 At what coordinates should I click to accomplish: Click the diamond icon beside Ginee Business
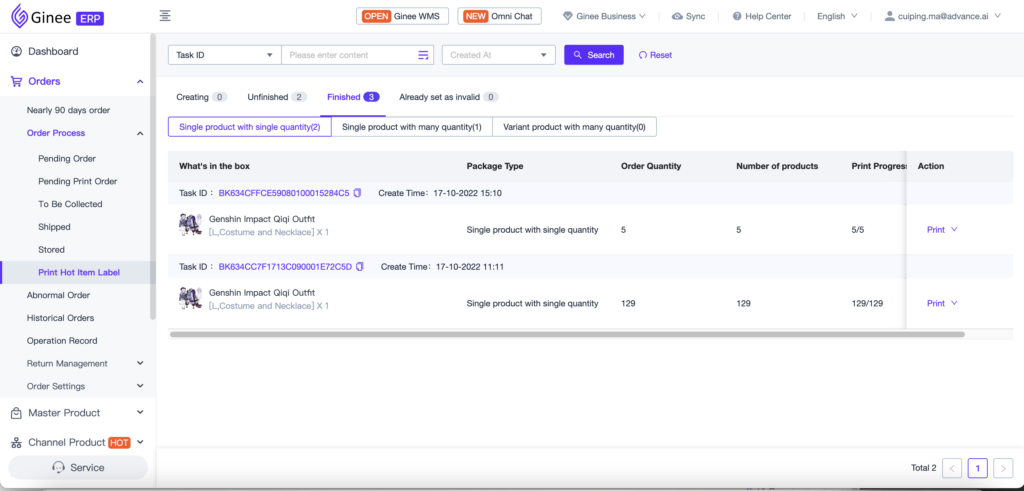[568, 16]
